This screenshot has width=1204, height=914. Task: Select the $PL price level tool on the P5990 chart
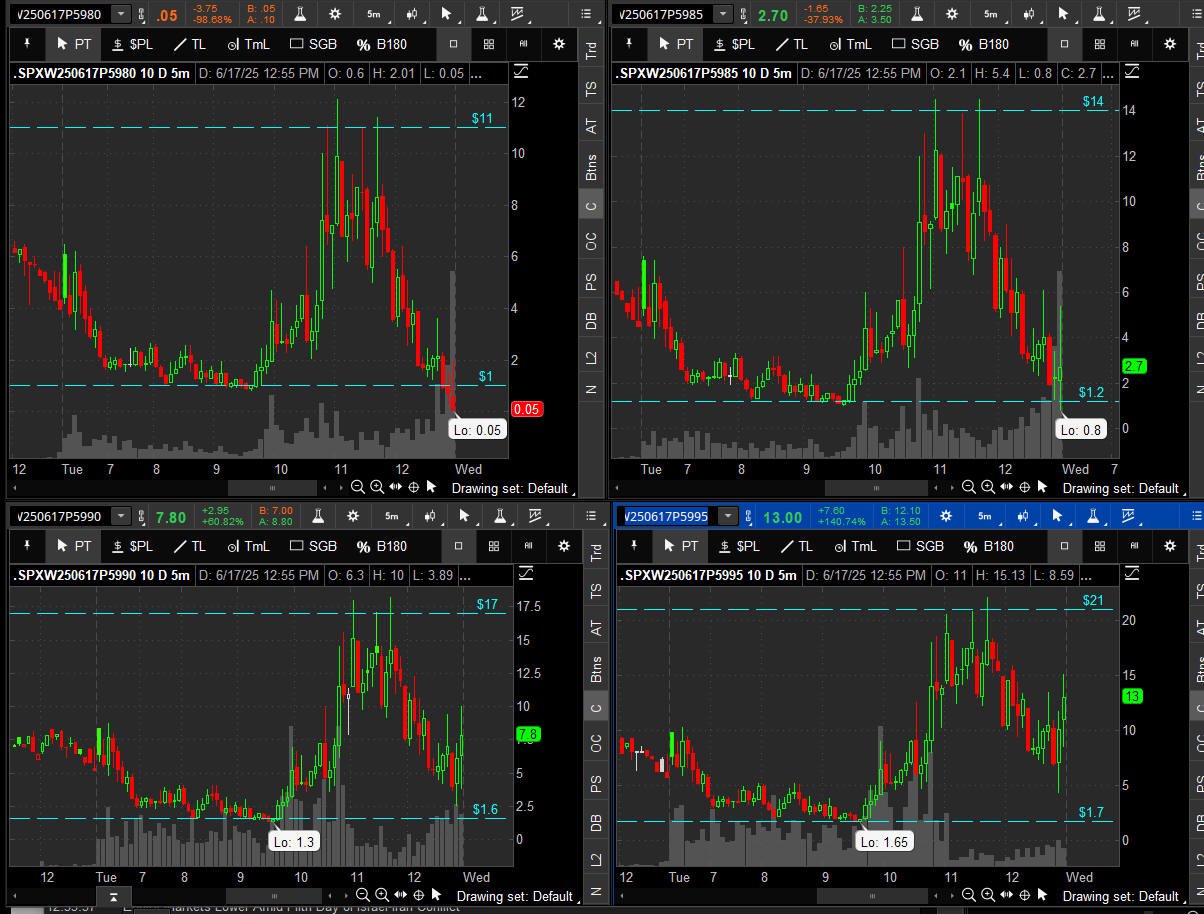pyautogui.click(x=133, y=546)
